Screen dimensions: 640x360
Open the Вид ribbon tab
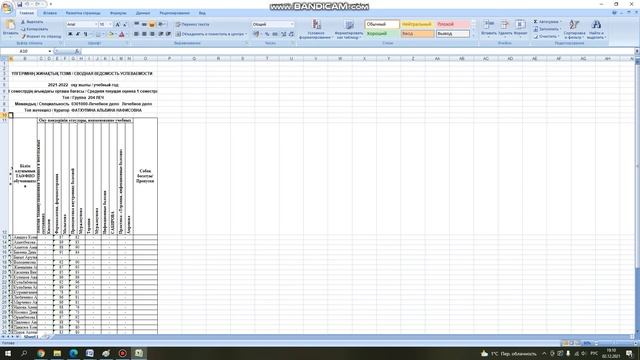click(x=202, y=13)
